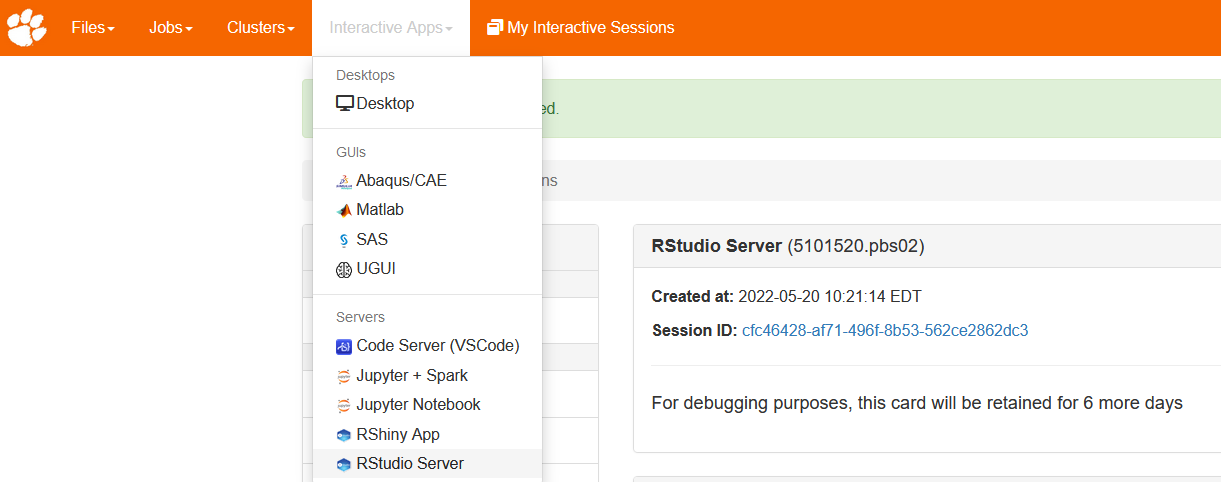Select Abaqus/CAE from the menu
This screenshot has height=482, width=1221.
pos(428,181)
